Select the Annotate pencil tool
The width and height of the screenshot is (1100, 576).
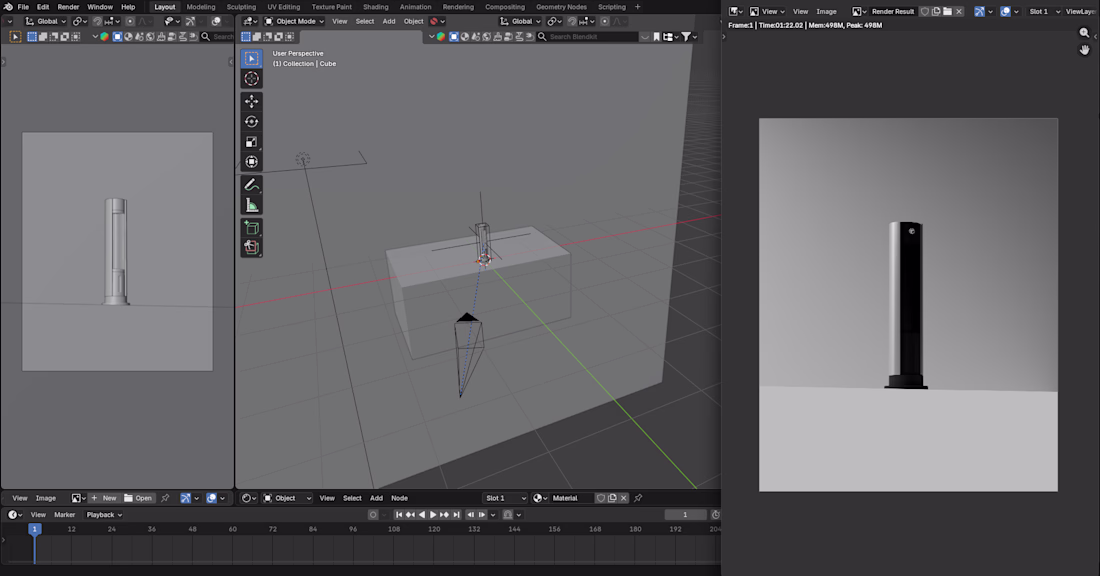click(x=251, y=185)
